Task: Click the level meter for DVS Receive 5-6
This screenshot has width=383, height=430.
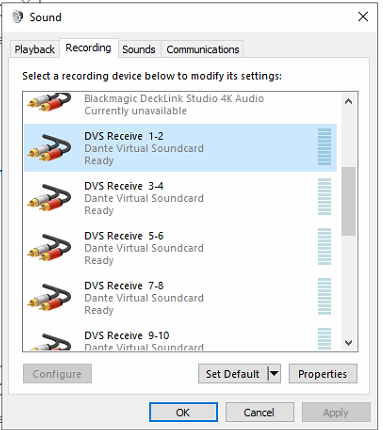Action: [324, 247]
